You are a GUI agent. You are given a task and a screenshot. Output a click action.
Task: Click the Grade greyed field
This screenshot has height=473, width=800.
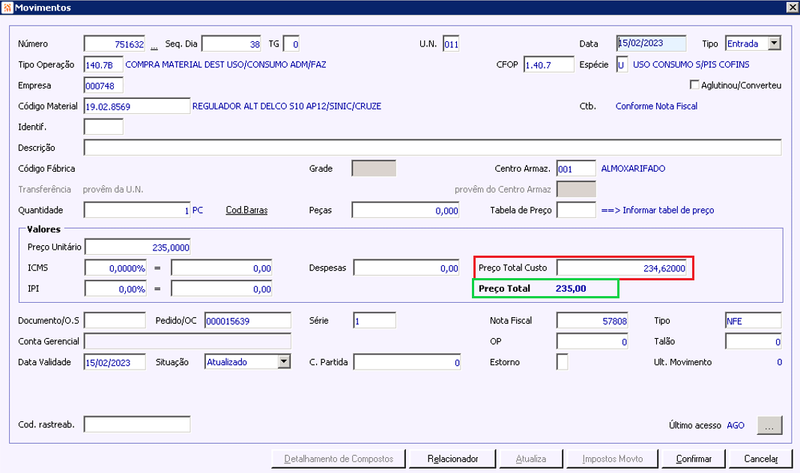[373, 168]
